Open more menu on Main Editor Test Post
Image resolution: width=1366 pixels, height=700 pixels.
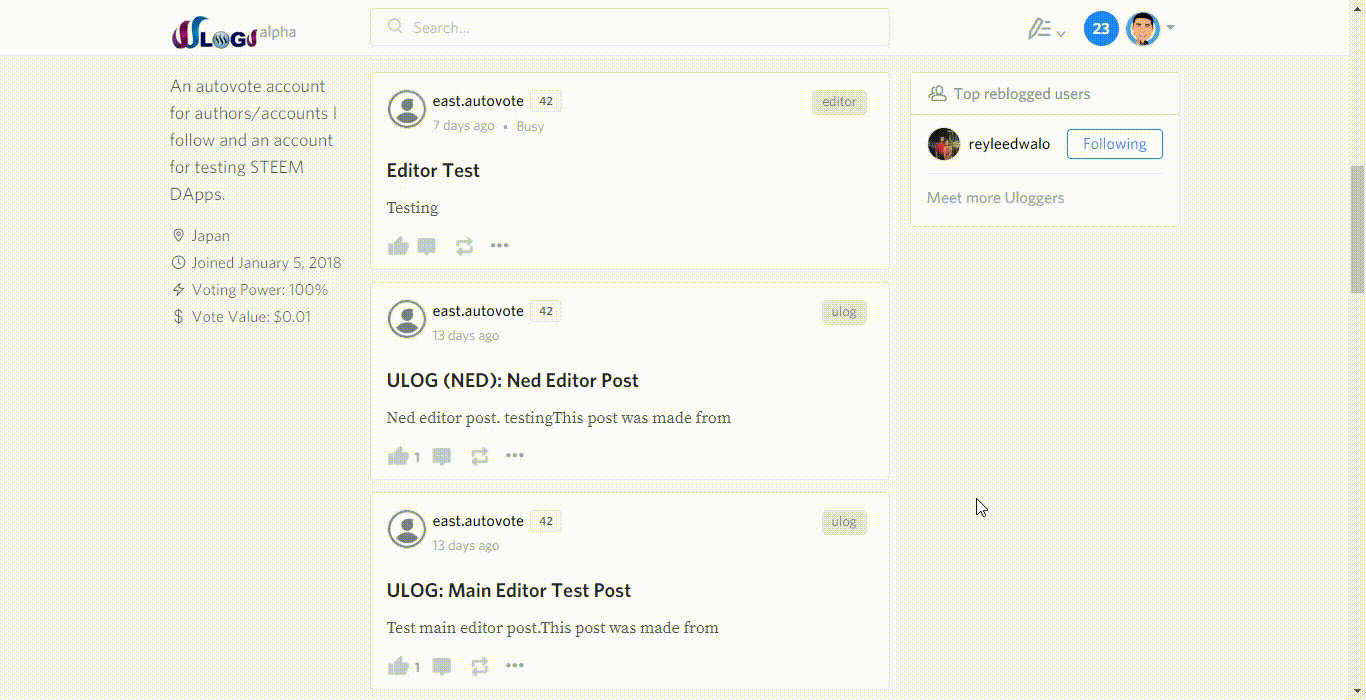click(x=514, y=665)
